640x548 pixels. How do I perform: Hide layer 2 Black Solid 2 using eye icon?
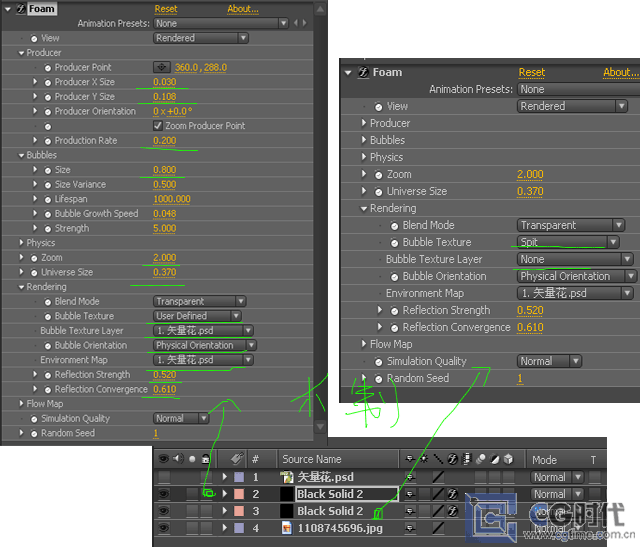click(163, 494)
